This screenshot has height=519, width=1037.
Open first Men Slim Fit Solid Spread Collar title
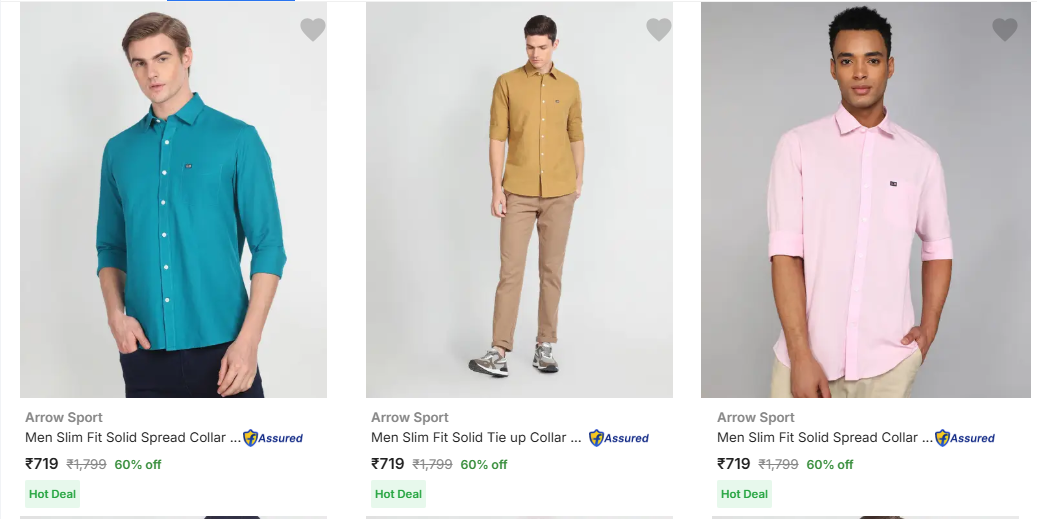coord(132,437)
